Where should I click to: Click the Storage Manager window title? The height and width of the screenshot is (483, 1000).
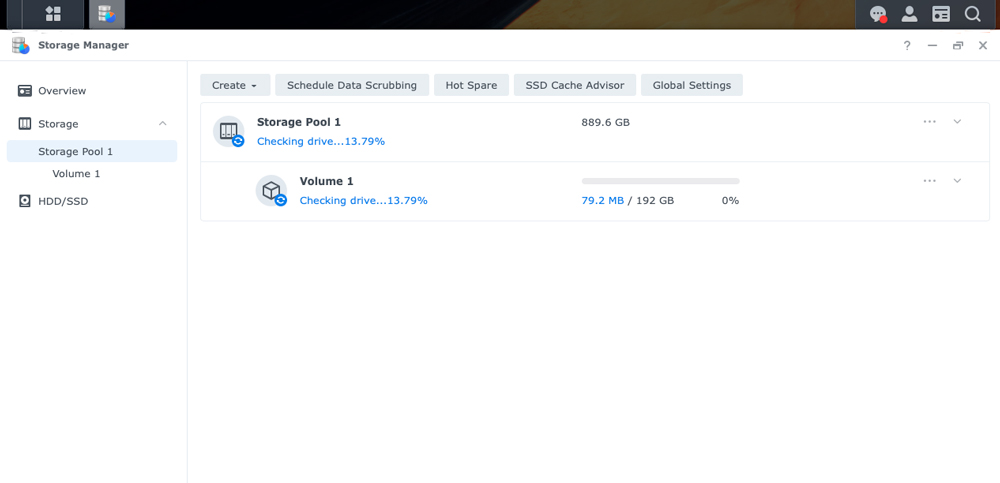pyautogui.click(x=84, y=45)
